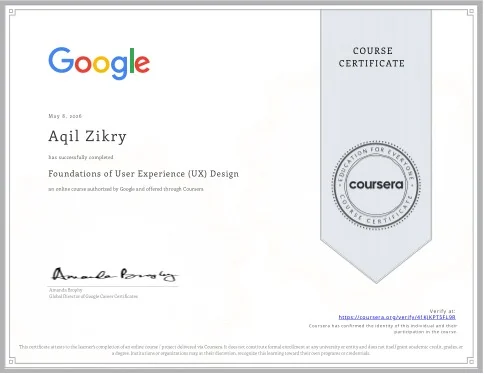Click the 'Verify at:' label
Image resolution: width=484 pixels, height=374 pixels.
tap(442, 311)
